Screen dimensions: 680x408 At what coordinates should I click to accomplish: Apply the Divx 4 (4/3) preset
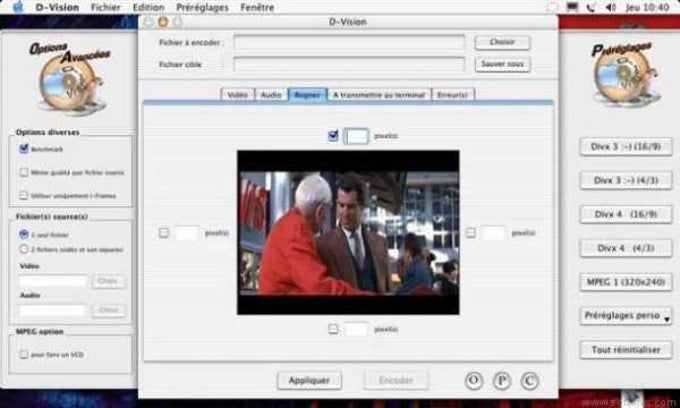tap(626, 248)
